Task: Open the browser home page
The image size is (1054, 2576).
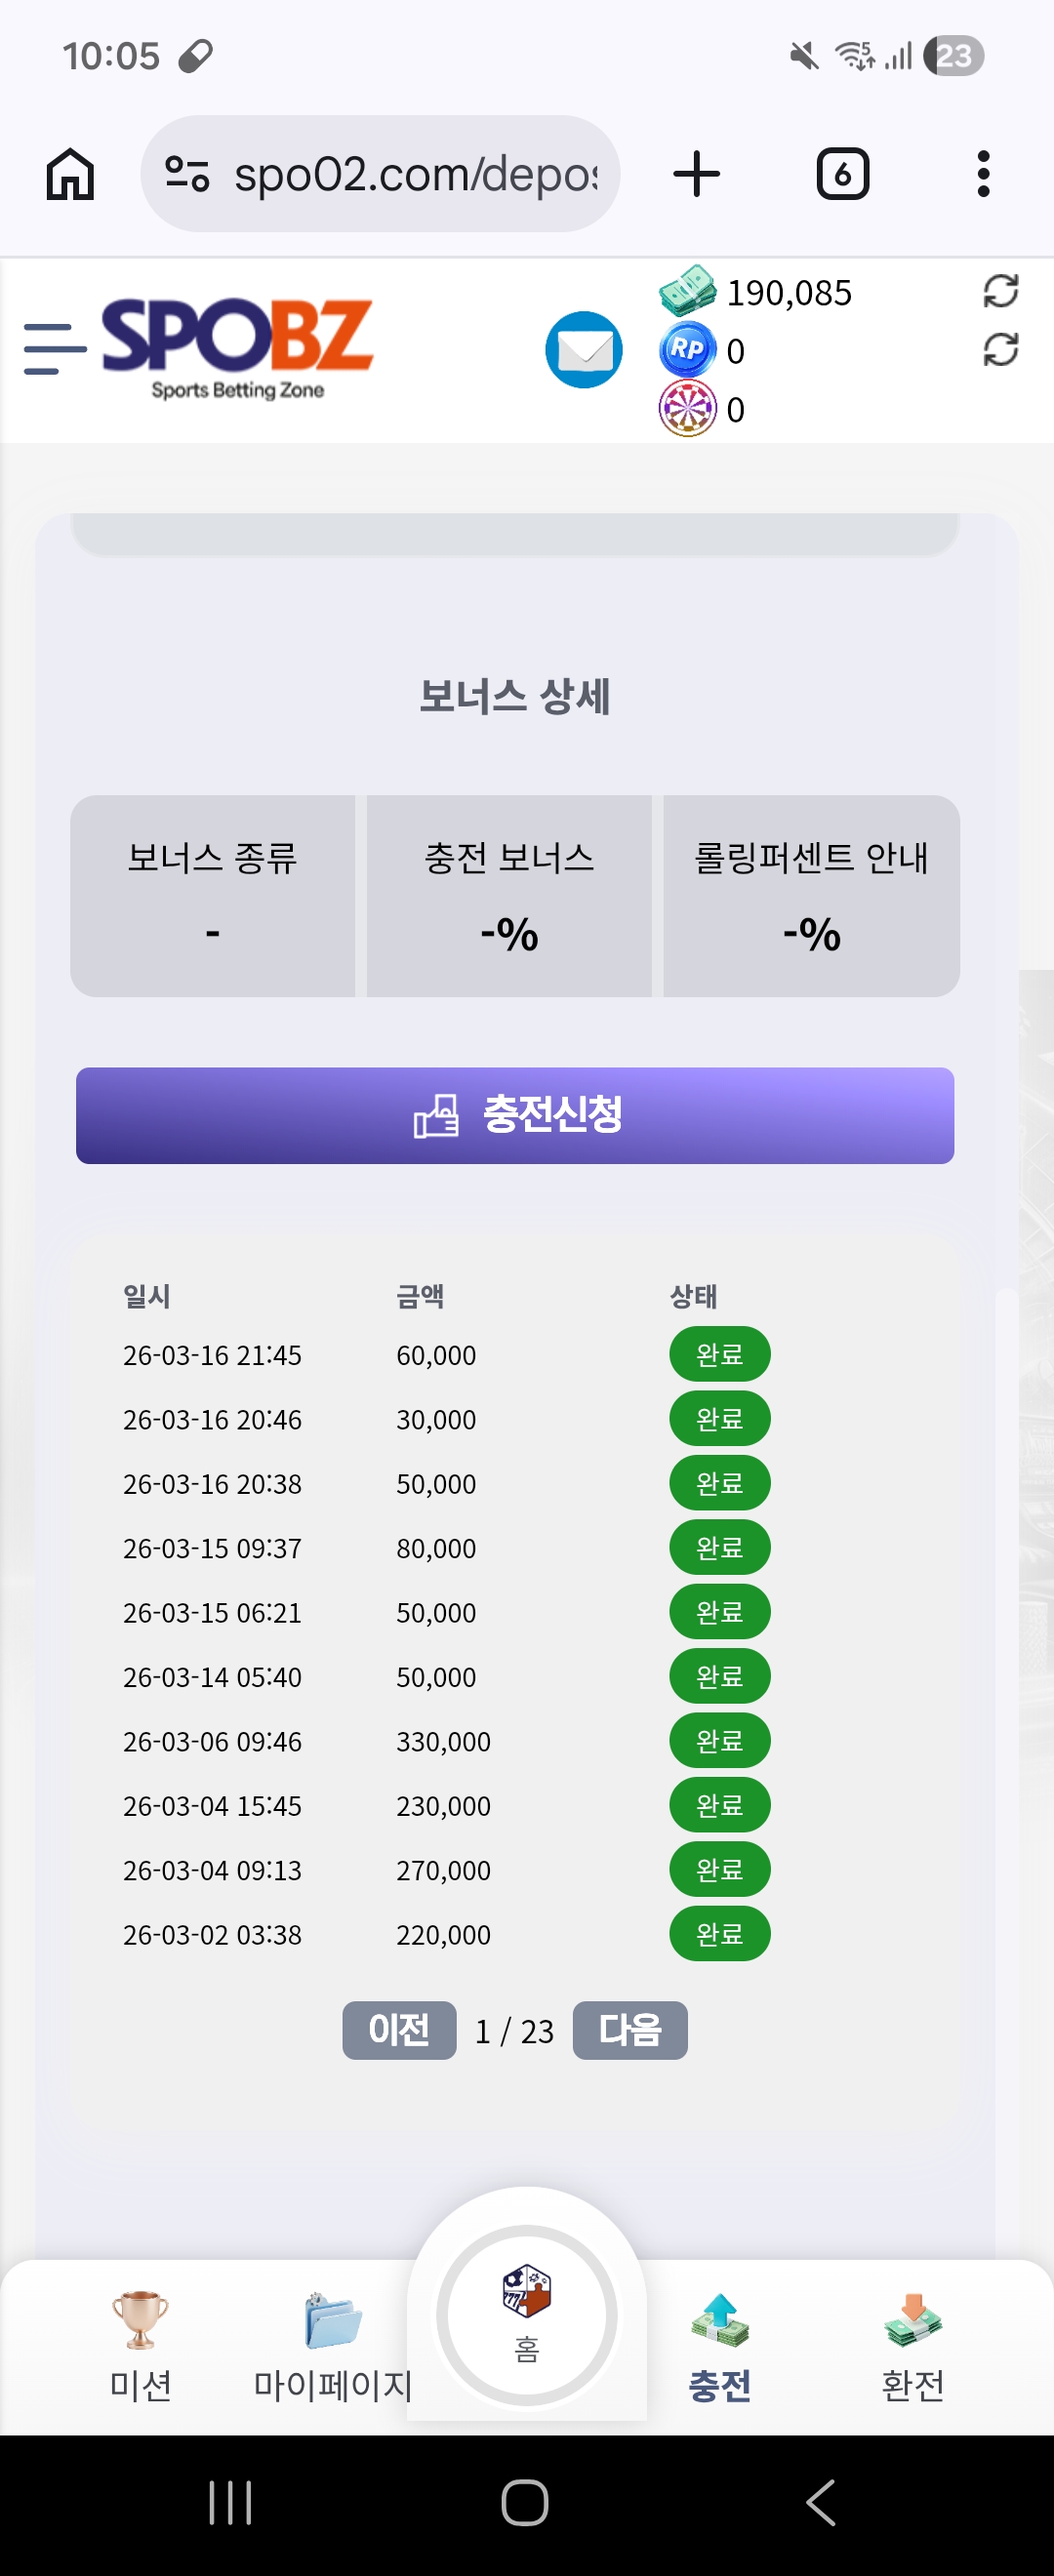Action: (x=70, y=174)
